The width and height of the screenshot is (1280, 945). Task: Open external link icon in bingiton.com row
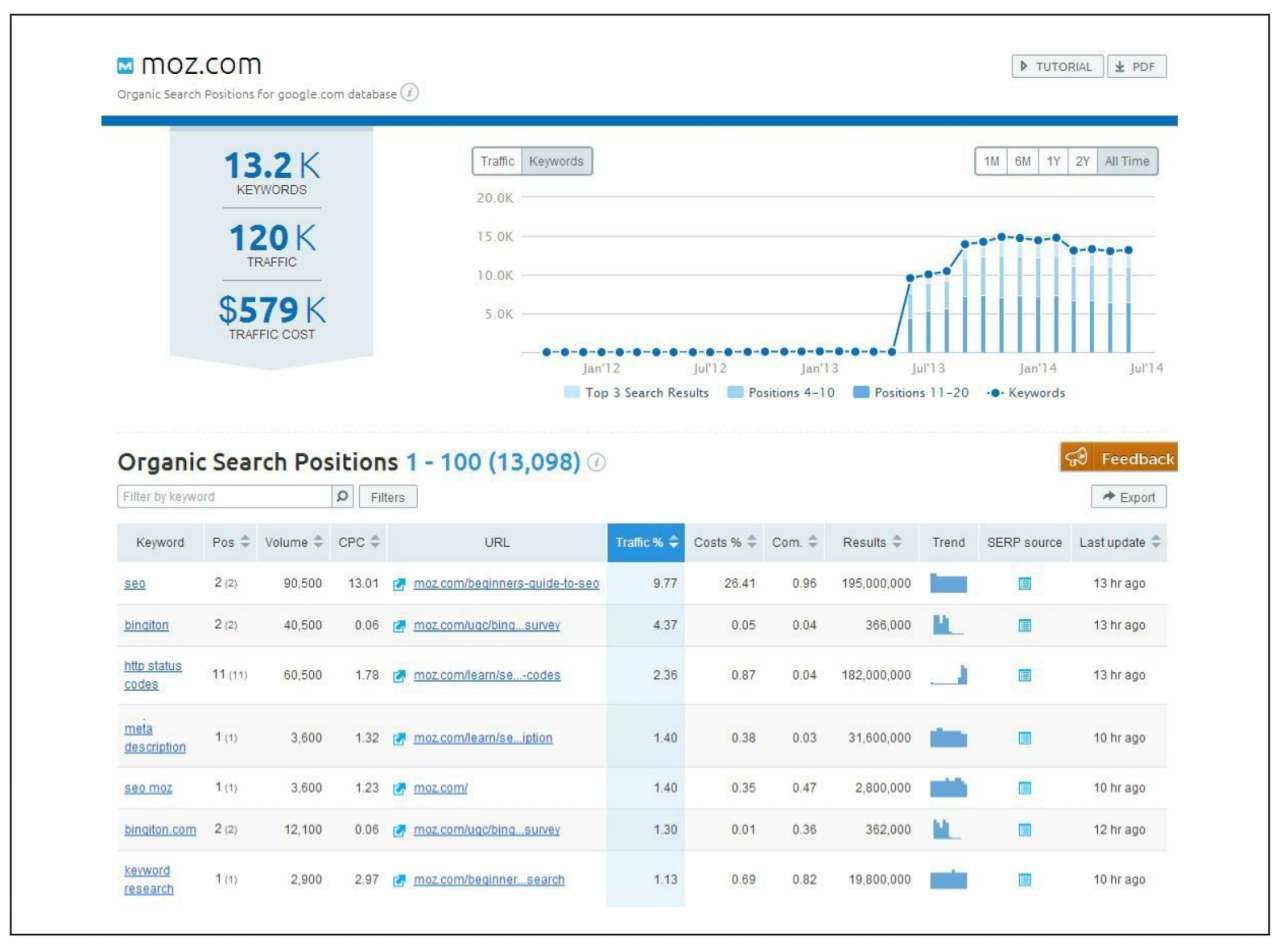[x=400, y=830]
